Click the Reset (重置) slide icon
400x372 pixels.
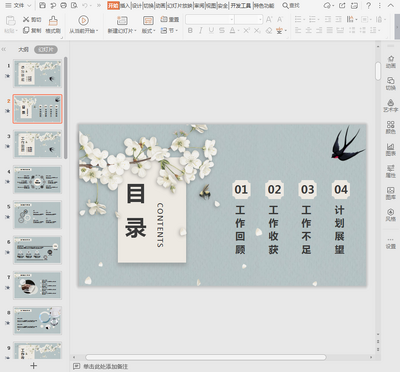click(x=164, y=19)
